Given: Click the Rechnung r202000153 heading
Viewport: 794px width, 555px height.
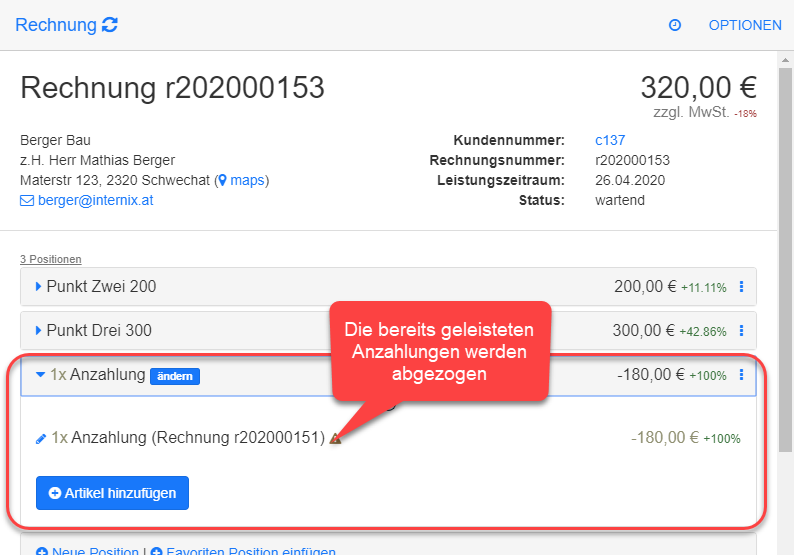Looking at the screenshot, I should tap(172, 88).
